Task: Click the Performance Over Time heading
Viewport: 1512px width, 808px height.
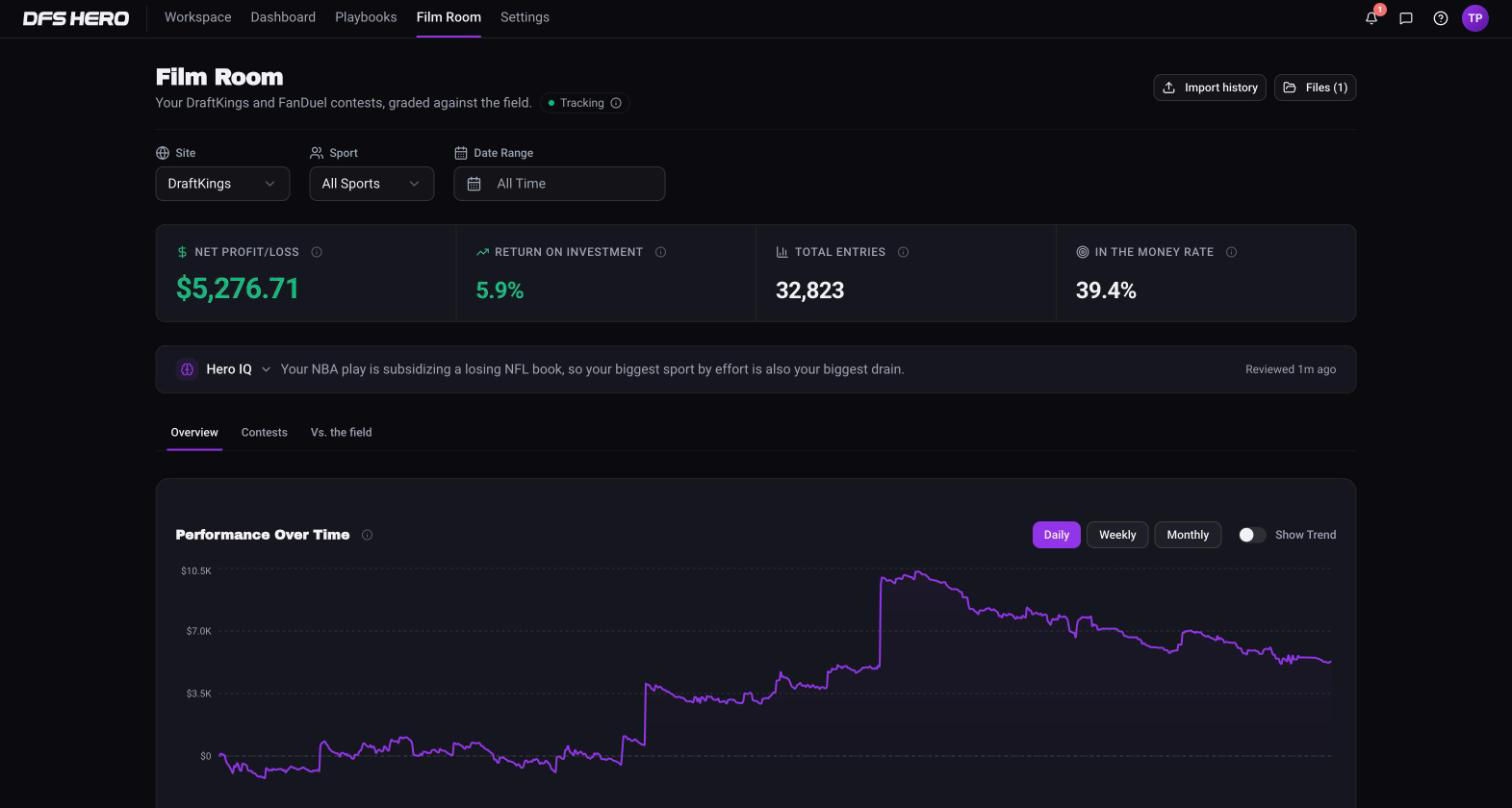Action: click(263, 535)
